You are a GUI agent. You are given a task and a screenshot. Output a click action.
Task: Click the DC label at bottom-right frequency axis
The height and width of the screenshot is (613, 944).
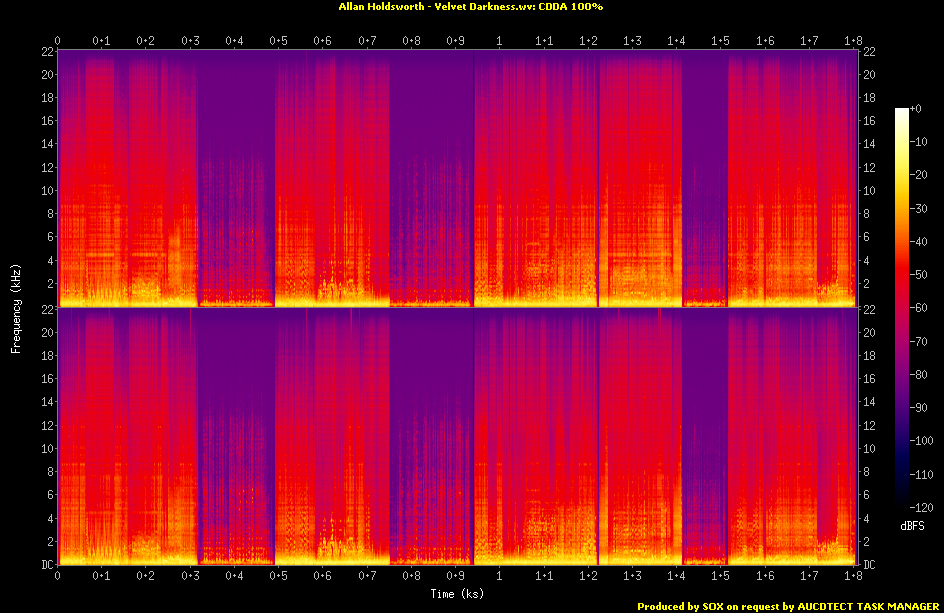(x=869, y=565)
